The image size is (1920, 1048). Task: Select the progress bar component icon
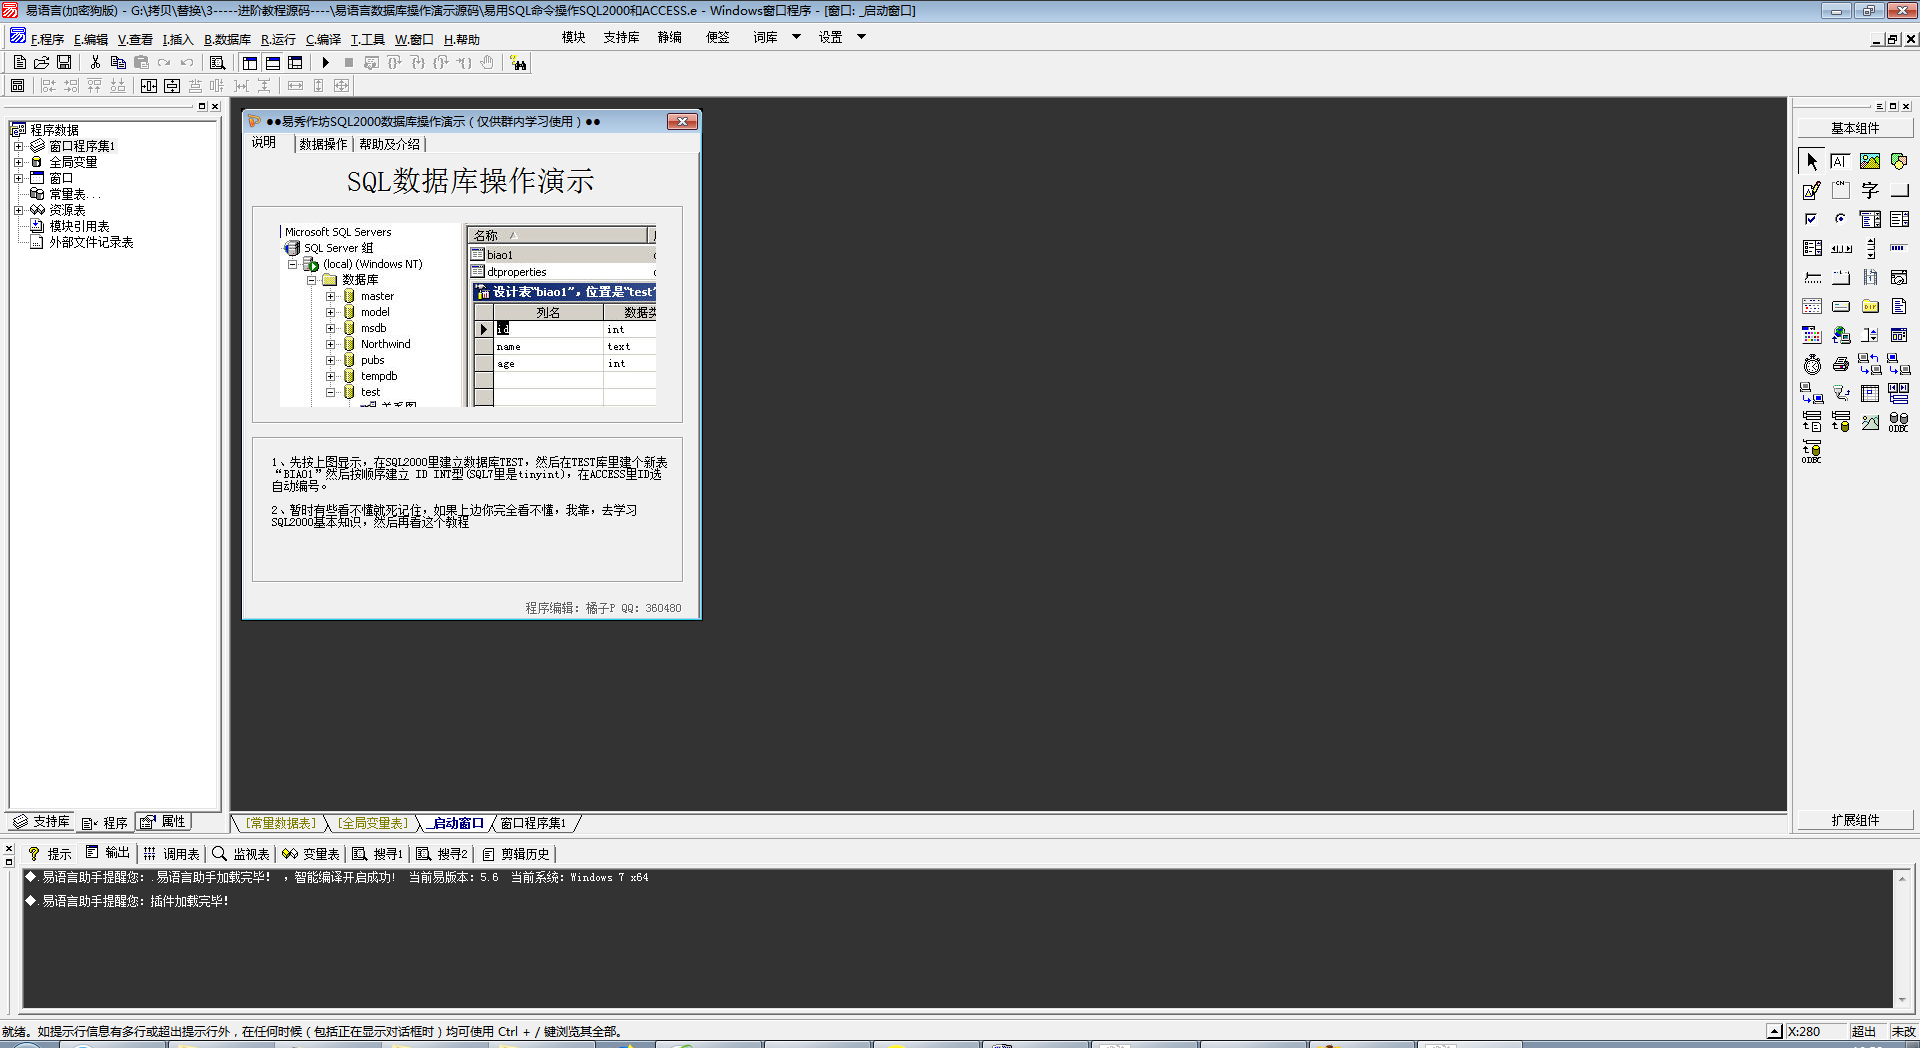(x=1898, y=248)
